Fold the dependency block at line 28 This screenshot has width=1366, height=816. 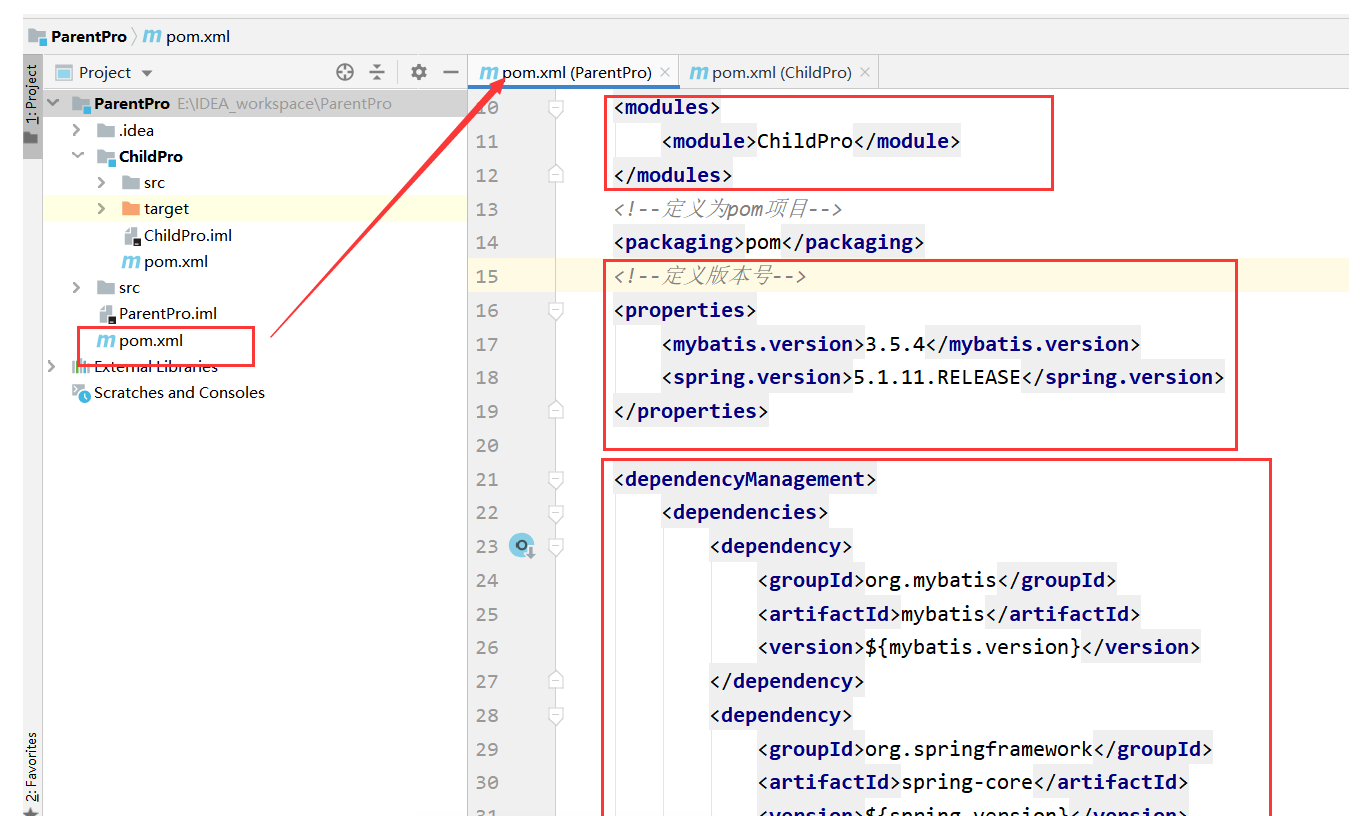tap(556, 715)
